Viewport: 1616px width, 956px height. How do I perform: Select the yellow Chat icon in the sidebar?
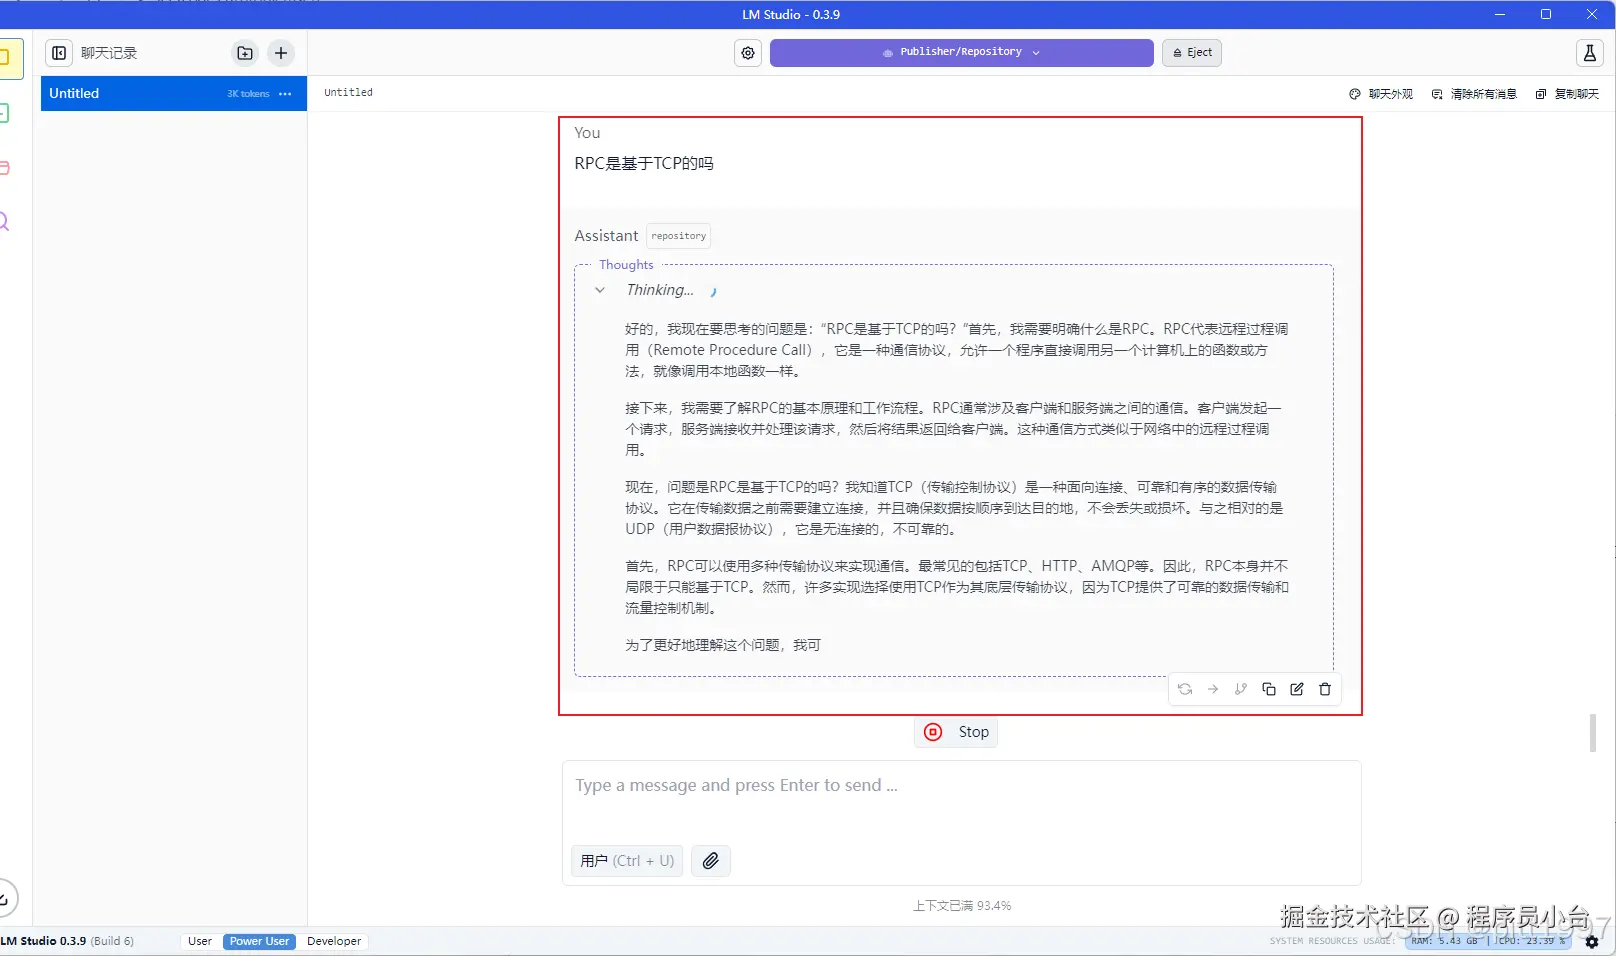10,58
